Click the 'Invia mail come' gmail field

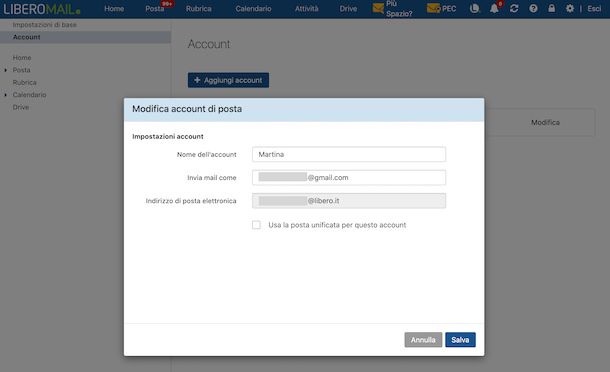(x=349, y=177)
